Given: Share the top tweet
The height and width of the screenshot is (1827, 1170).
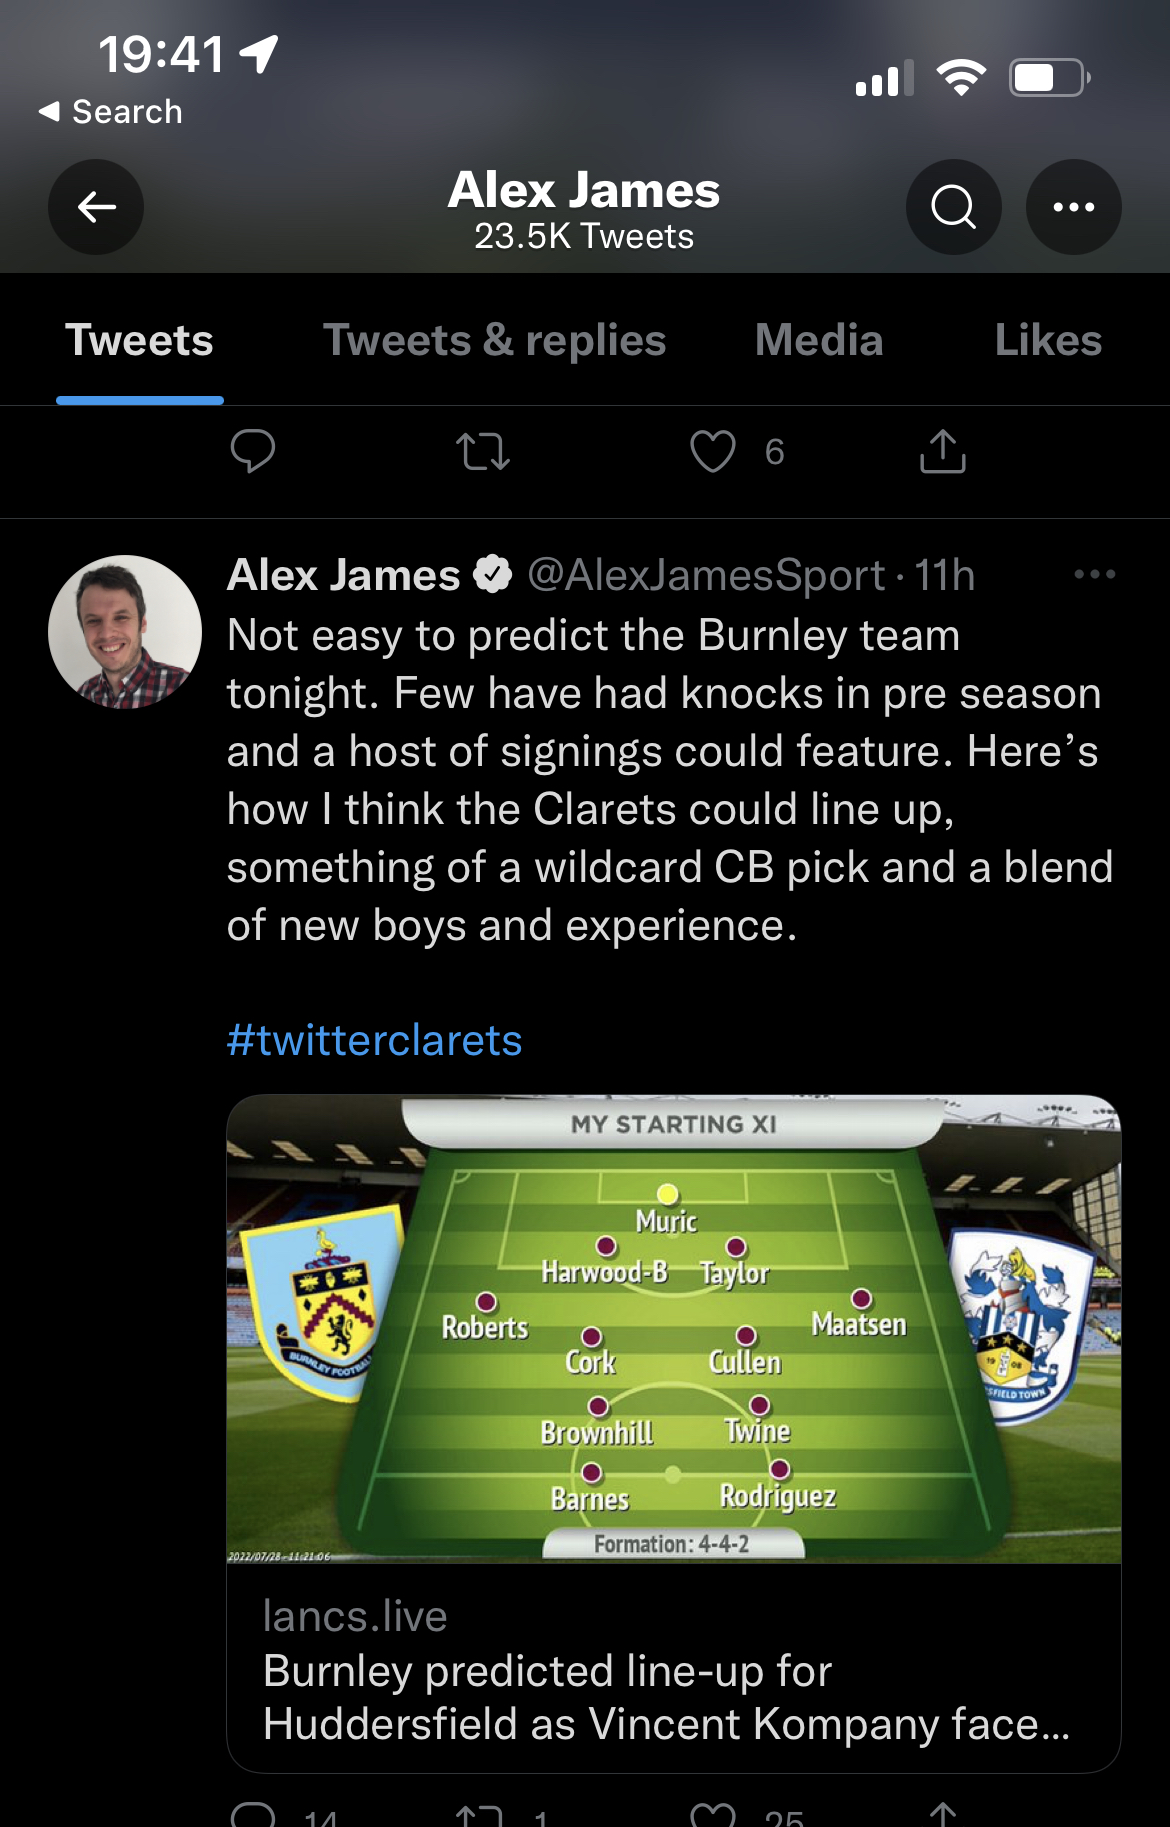Looking at the screenshot, I should pos(942,451).
